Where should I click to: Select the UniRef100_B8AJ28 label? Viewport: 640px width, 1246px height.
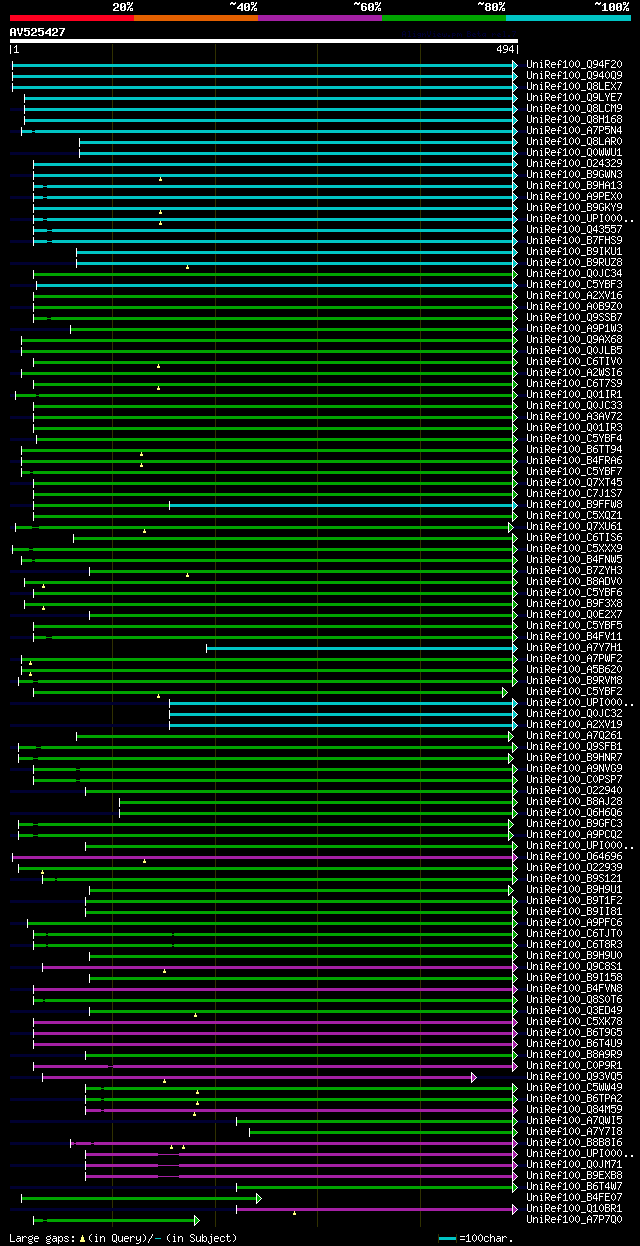pos(574,801)
